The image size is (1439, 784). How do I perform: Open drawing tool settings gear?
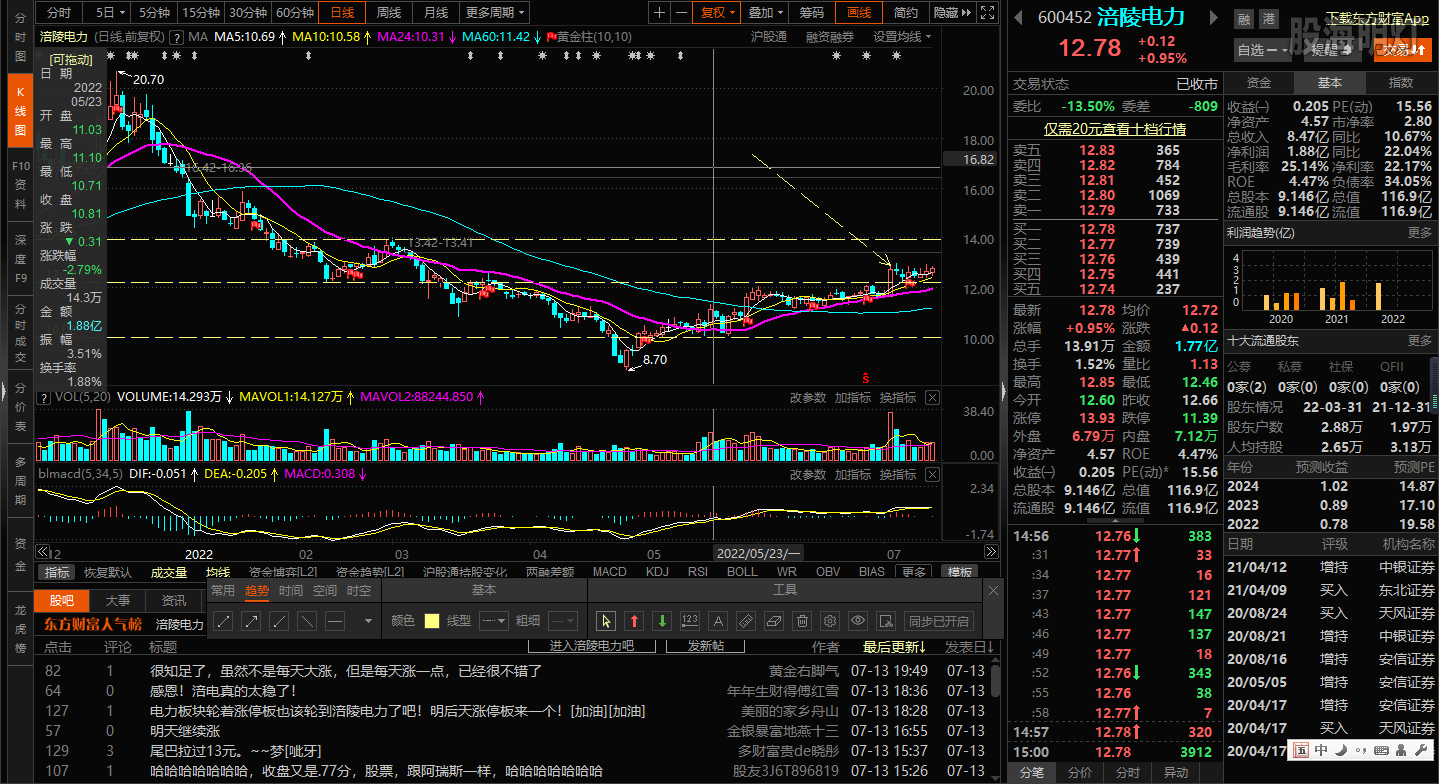pyautogui.click(x=829, y=621)
